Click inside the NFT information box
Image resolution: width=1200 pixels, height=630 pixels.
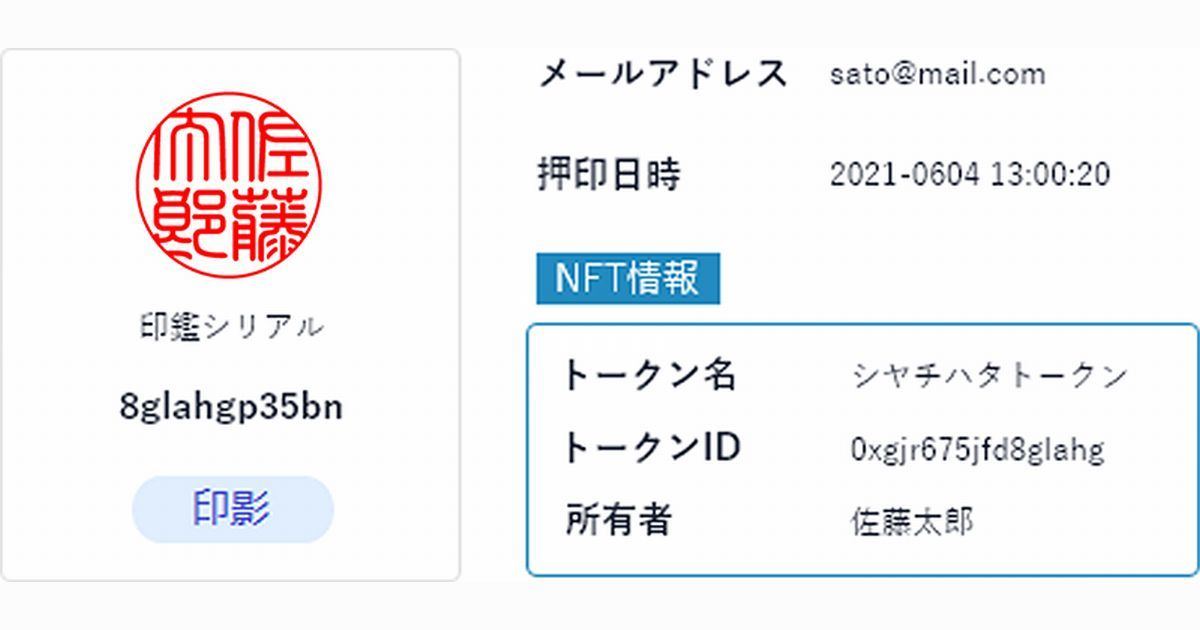[x=862, y=450]
